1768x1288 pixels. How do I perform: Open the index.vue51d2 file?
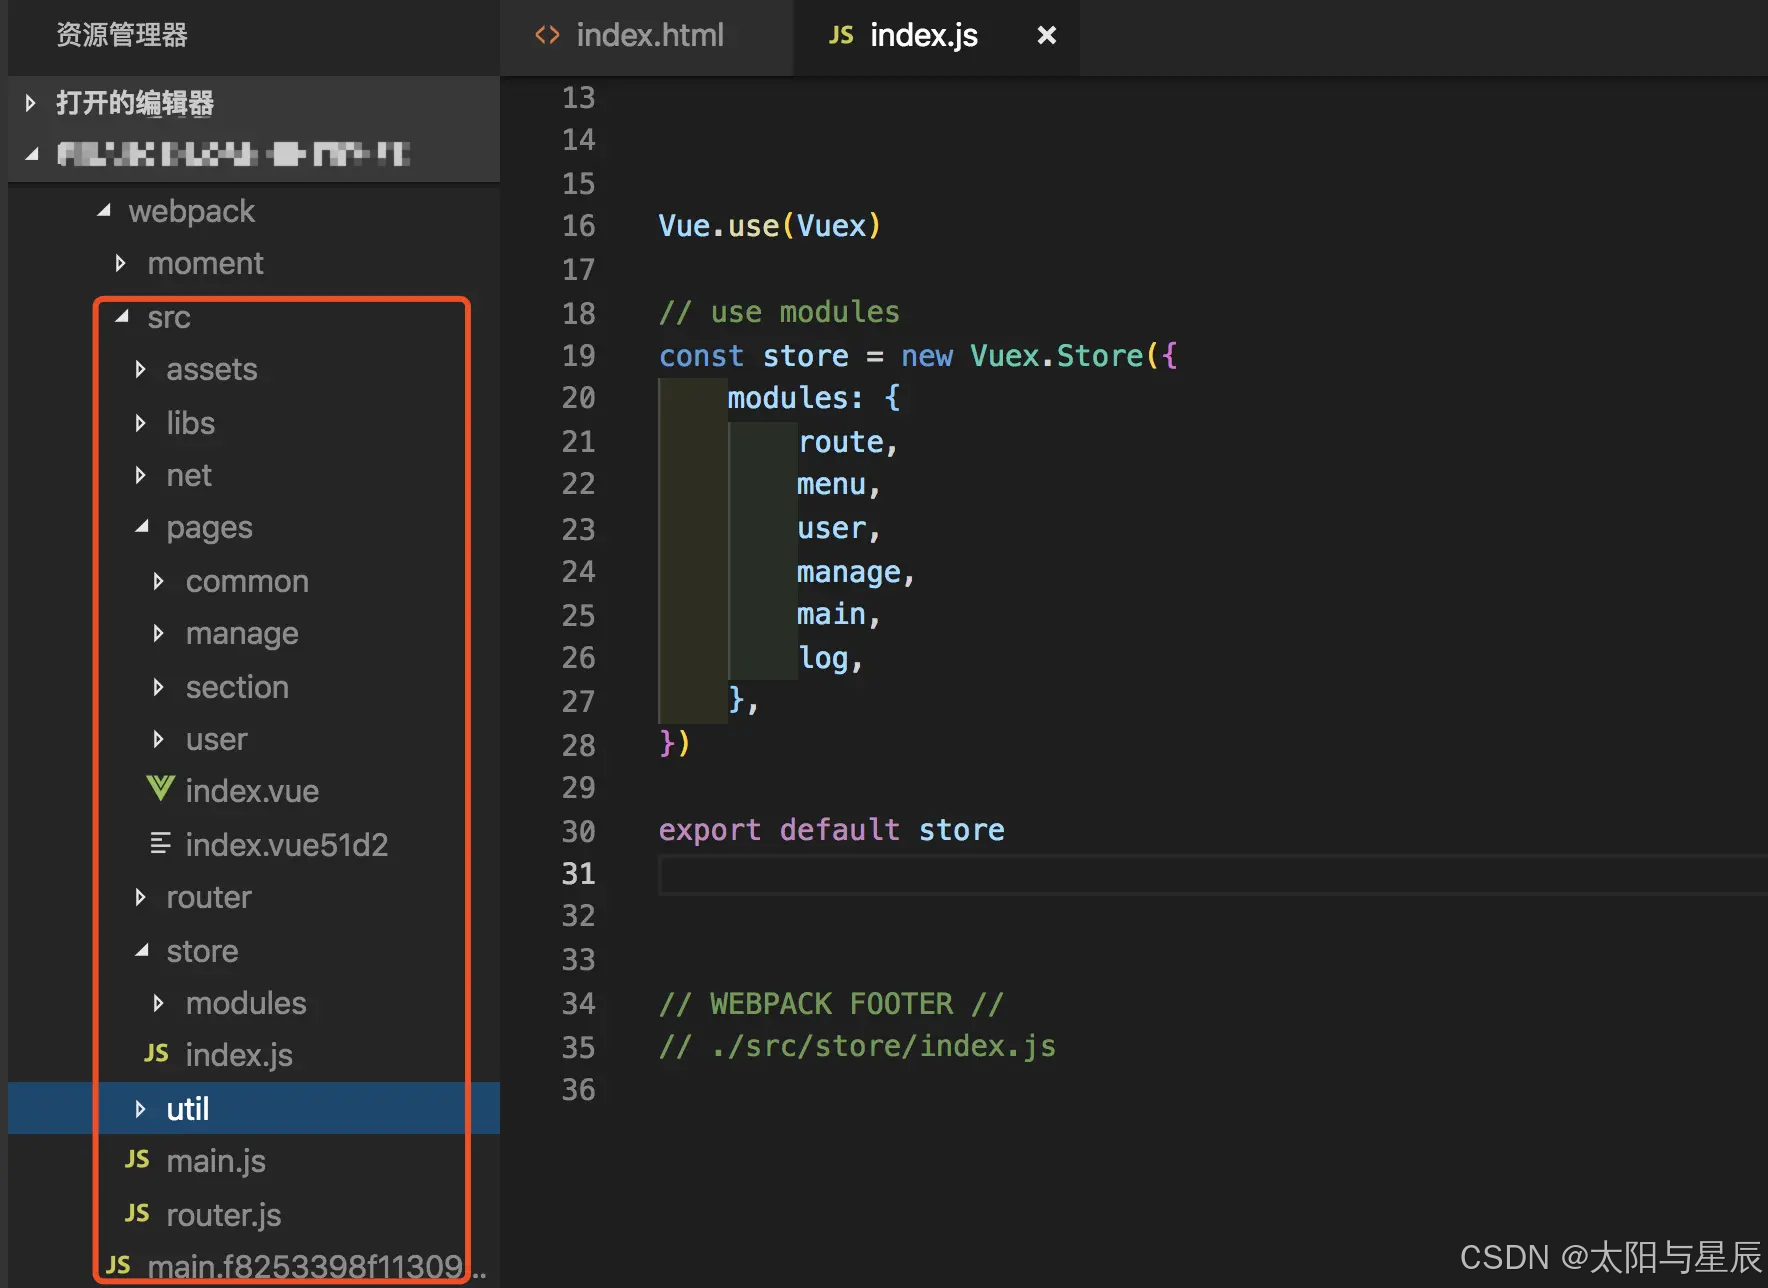coord(286,845)
